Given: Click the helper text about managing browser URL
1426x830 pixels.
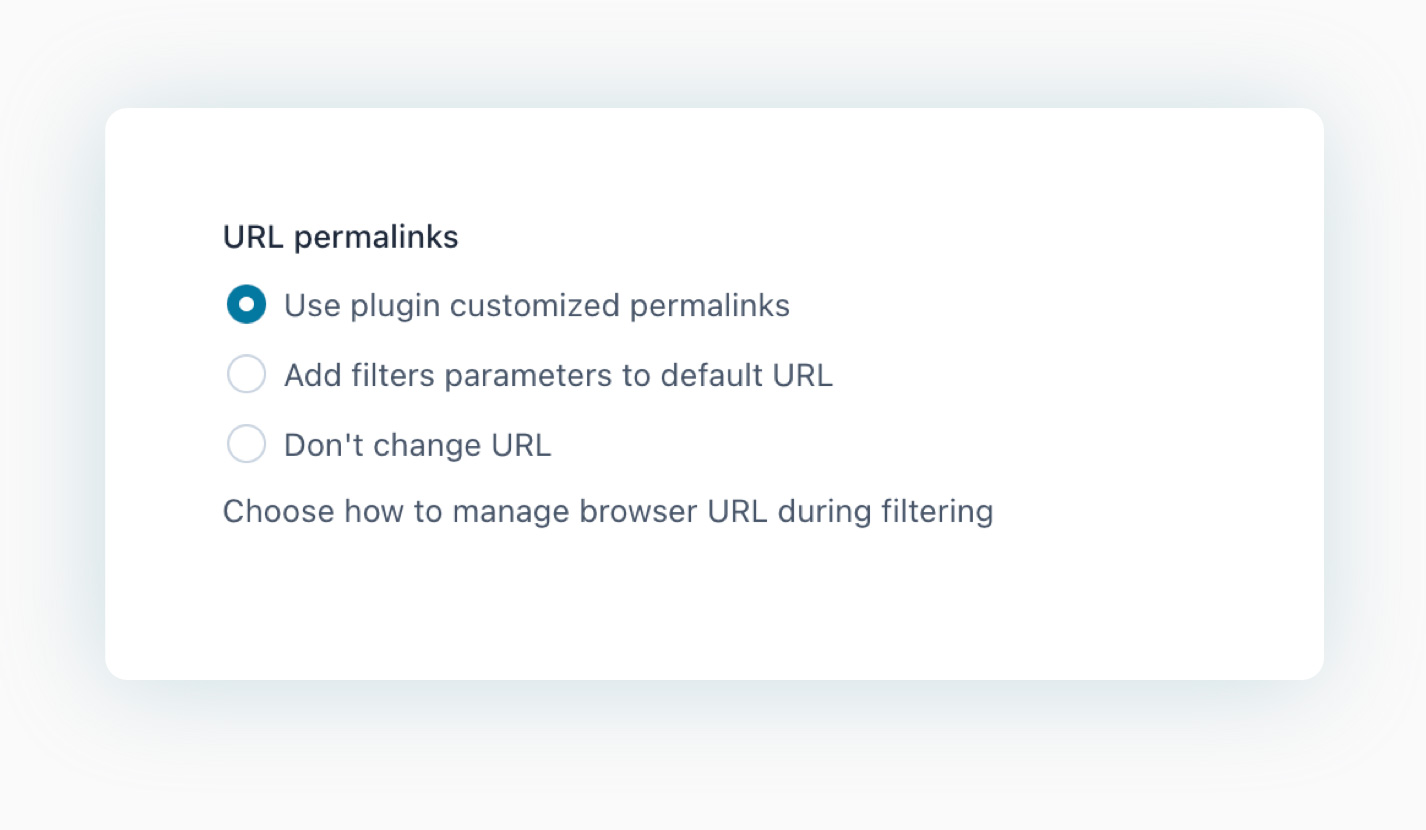Looking at the screenshot, I should point(607,511).
